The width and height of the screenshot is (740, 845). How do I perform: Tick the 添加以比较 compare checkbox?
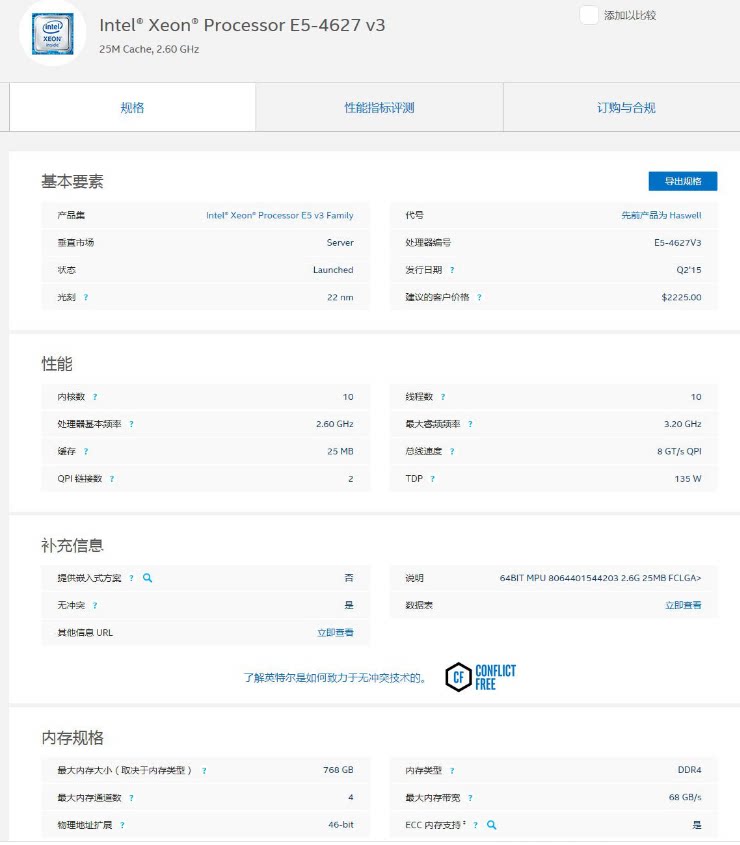point(589,15)
